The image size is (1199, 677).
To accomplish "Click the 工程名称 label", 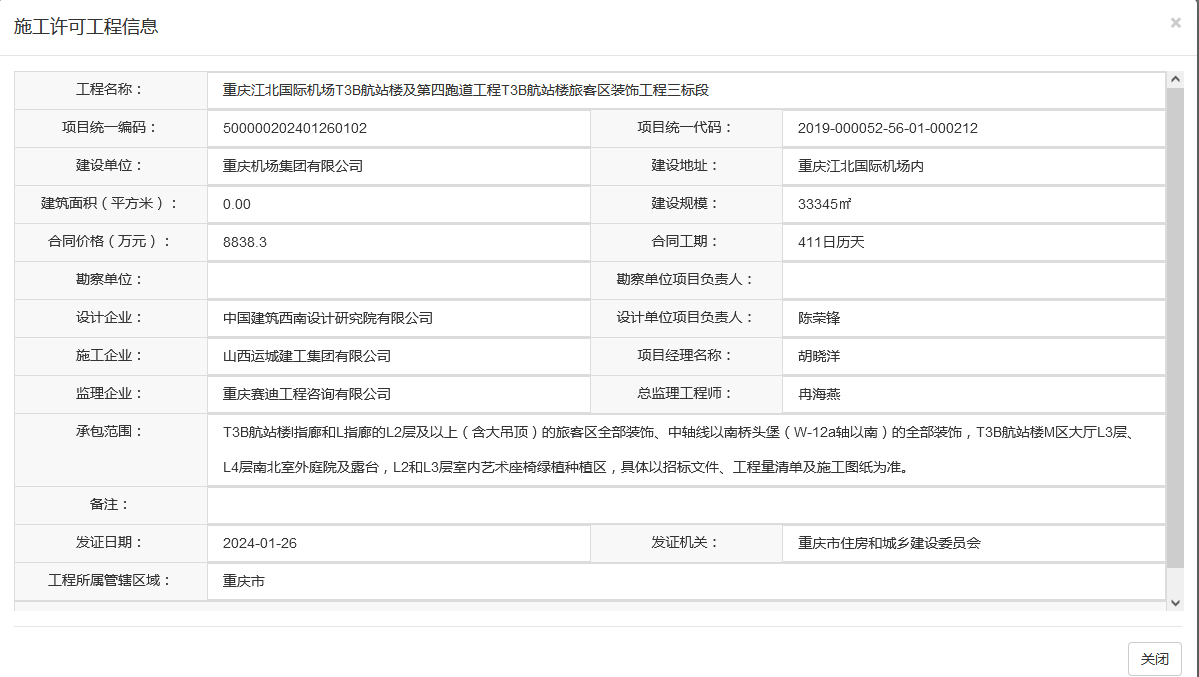I will pyautogui.click(x=110, y=90).
